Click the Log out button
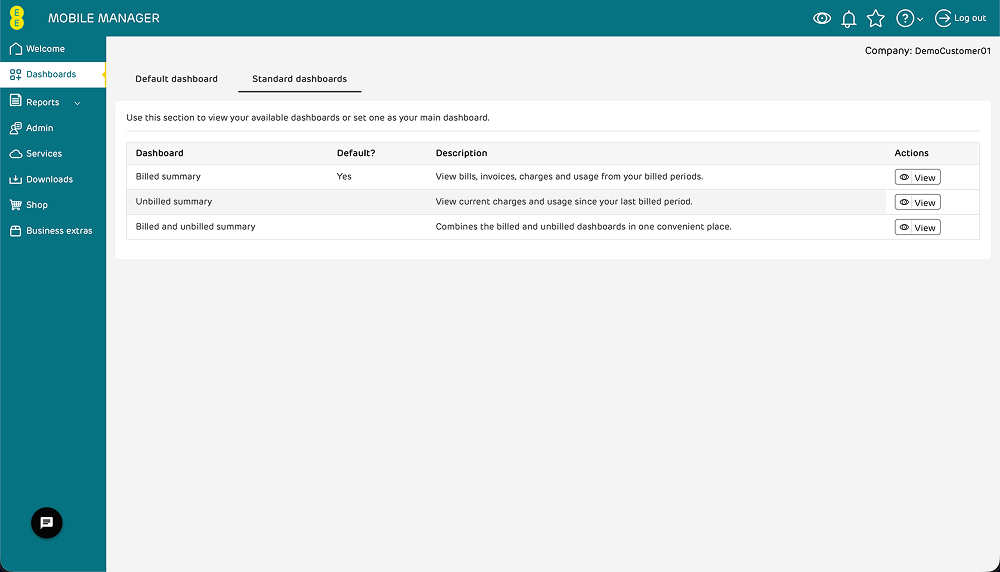This screenshot has width=1000, height=572. [x=960, y=18]
